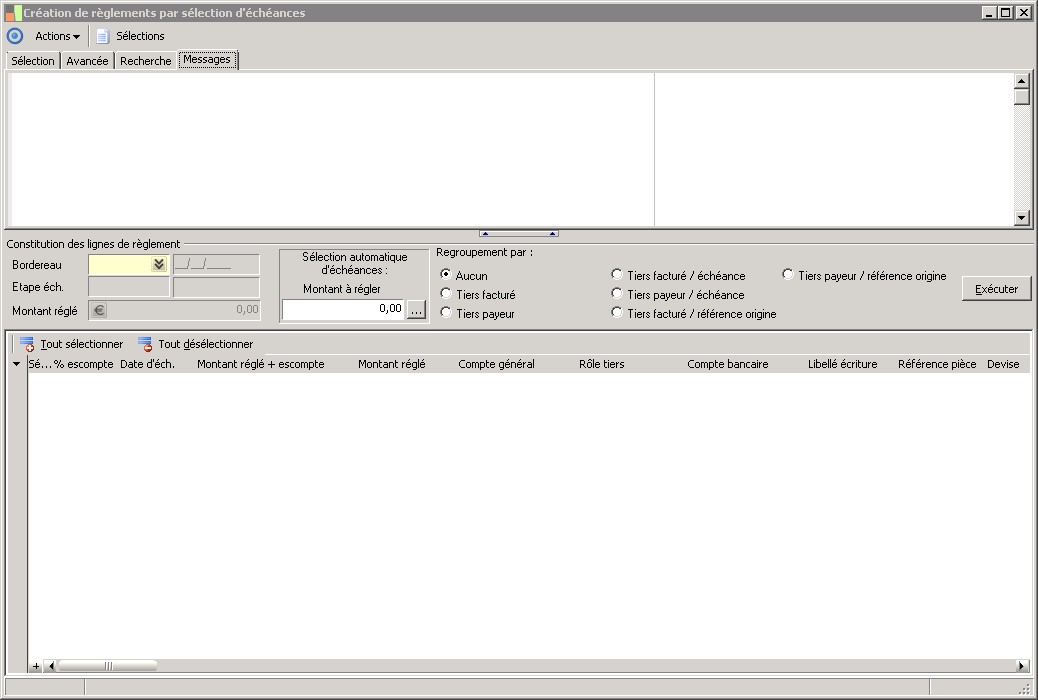1038x700 pixels.
Task: Click the Exécuter button
Action: [996, 289]
